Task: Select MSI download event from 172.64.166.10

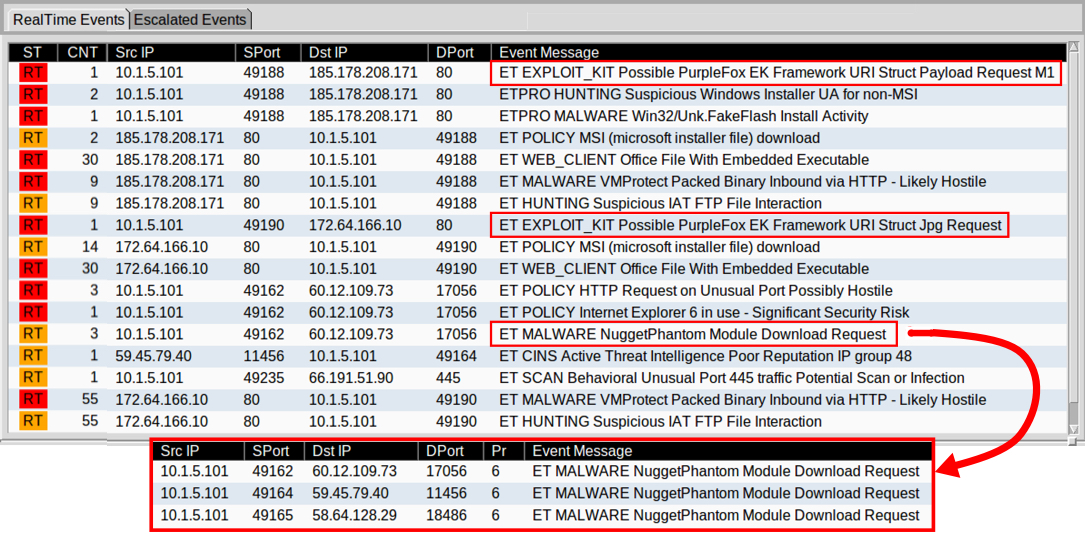Action: click(538, 247)
